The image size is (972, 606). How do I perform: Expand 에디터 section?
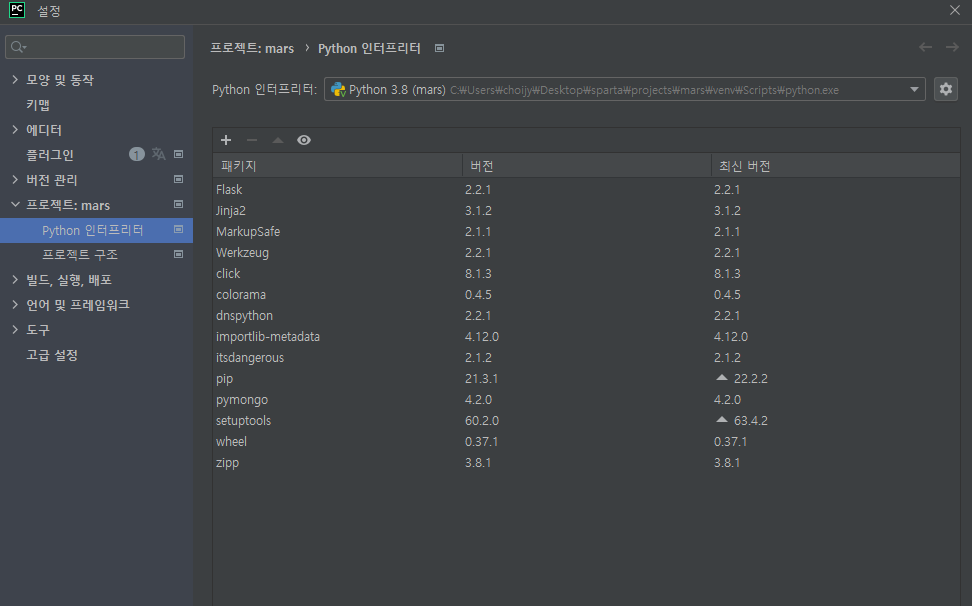click(x=15, y=130)
